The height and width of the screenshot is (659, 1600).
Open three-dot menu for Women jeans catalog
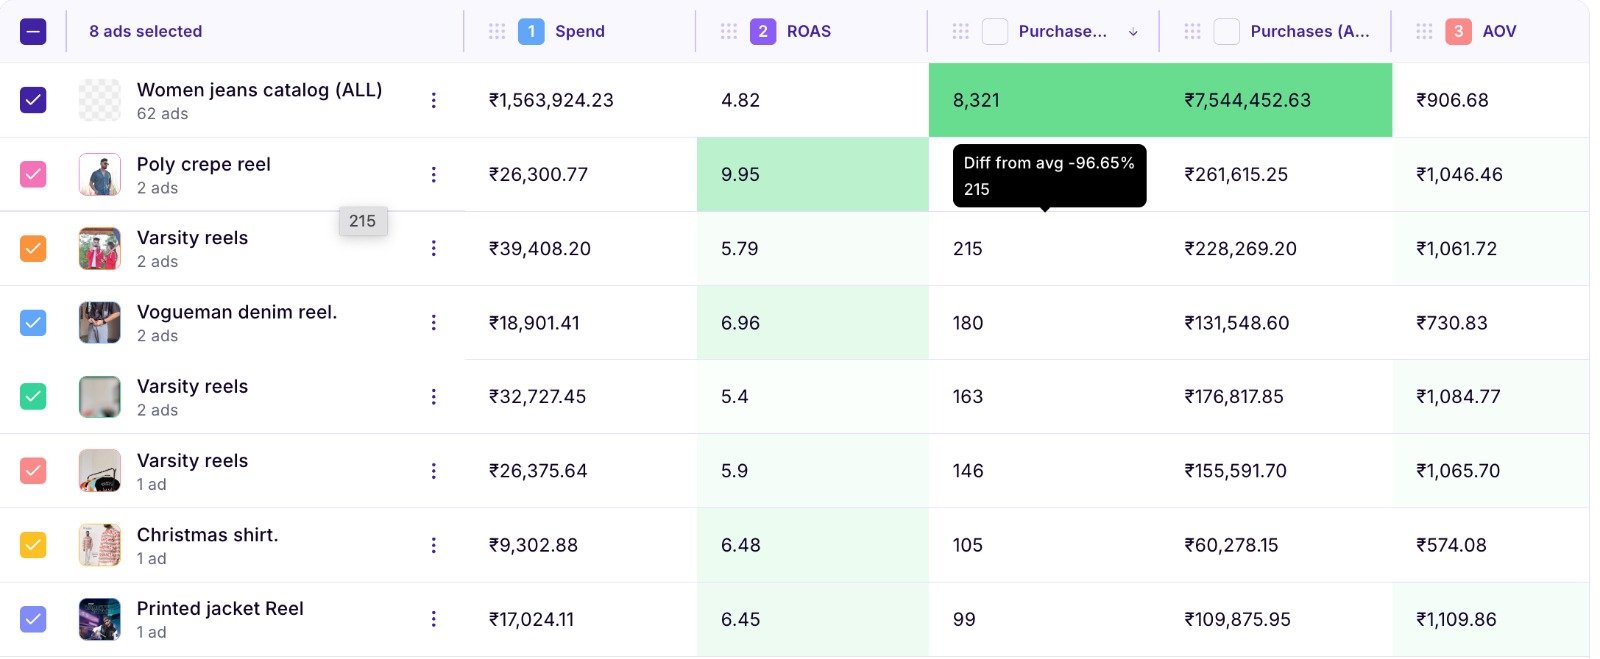(433, 100)
